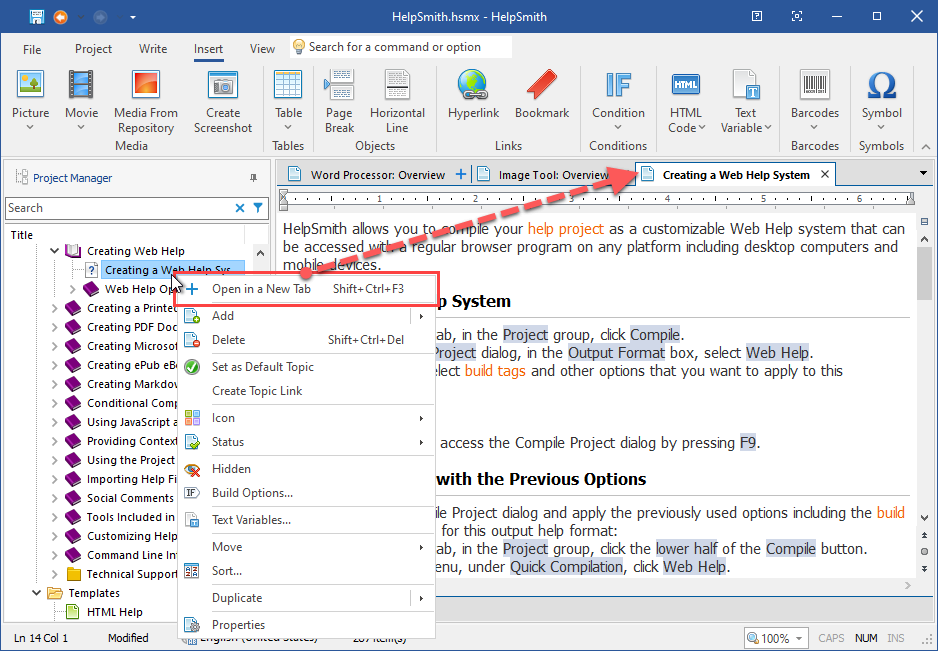Click the plus icon to add a tab

pyautogui.click(x=461, y=174)
